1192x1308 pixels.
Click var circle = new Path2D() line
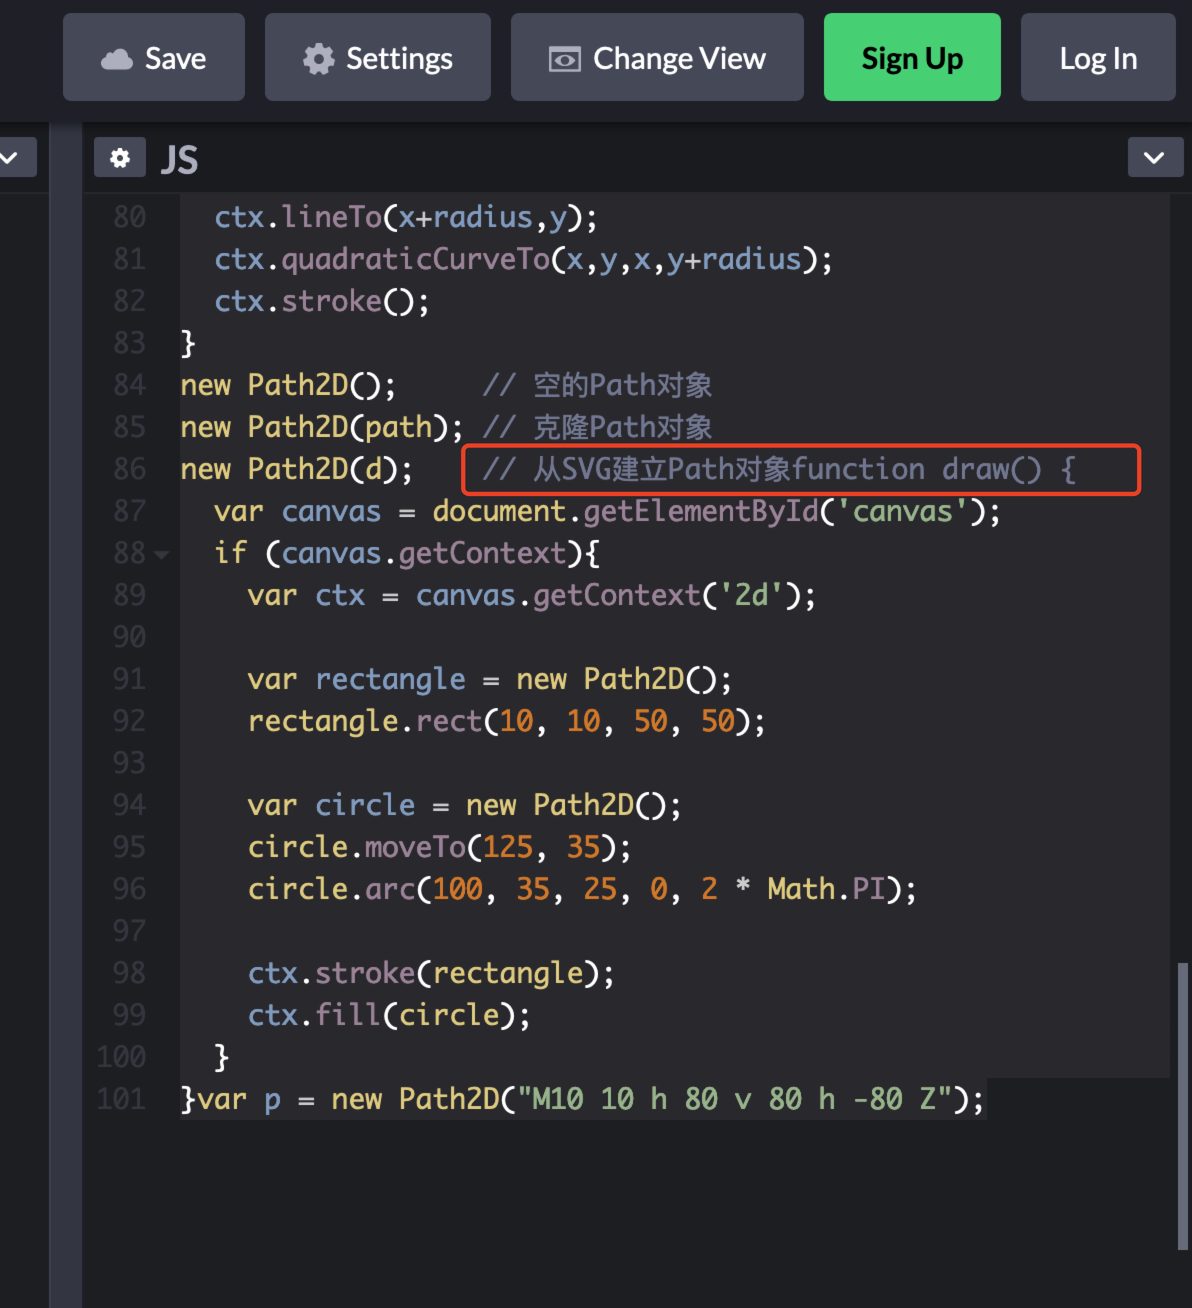[x=465, y=805]
